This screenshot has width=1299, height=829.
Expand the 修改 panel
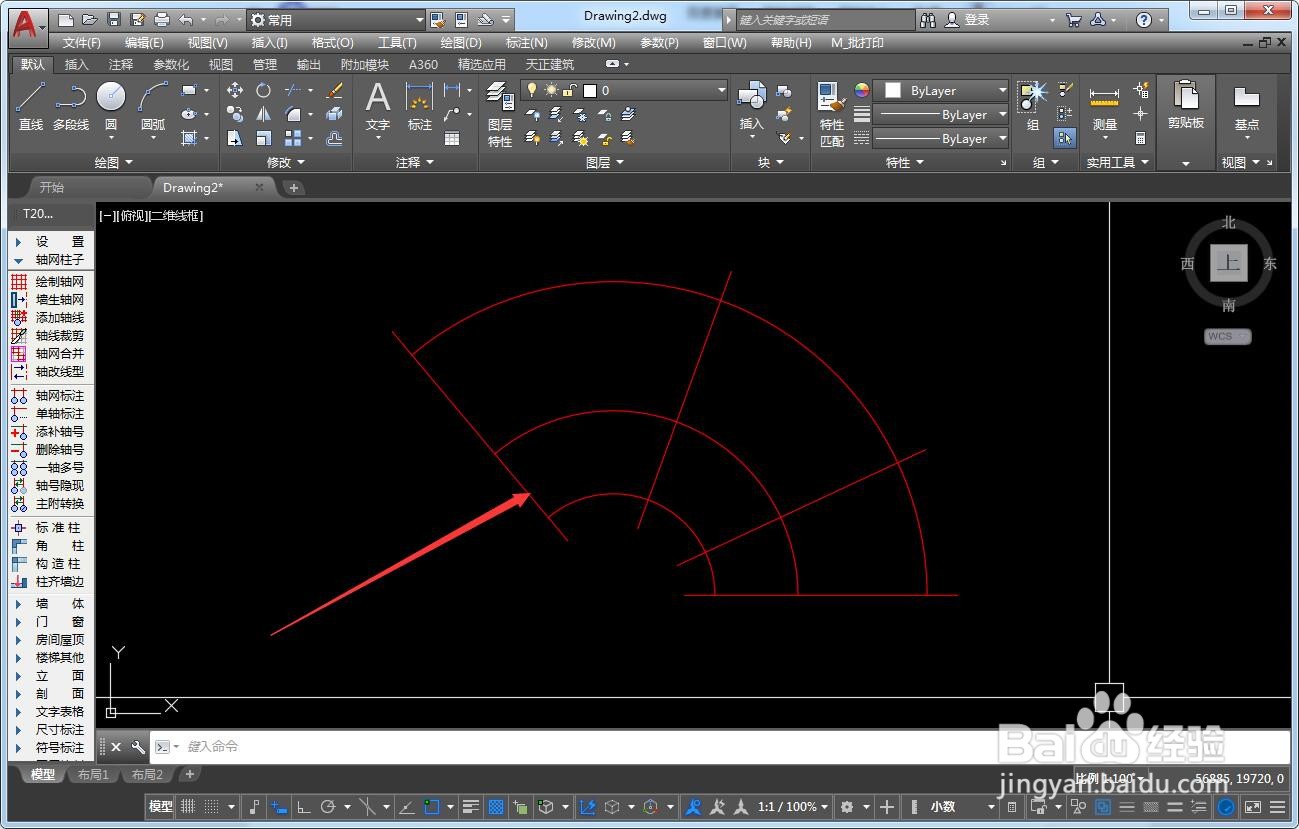point(285,162)
